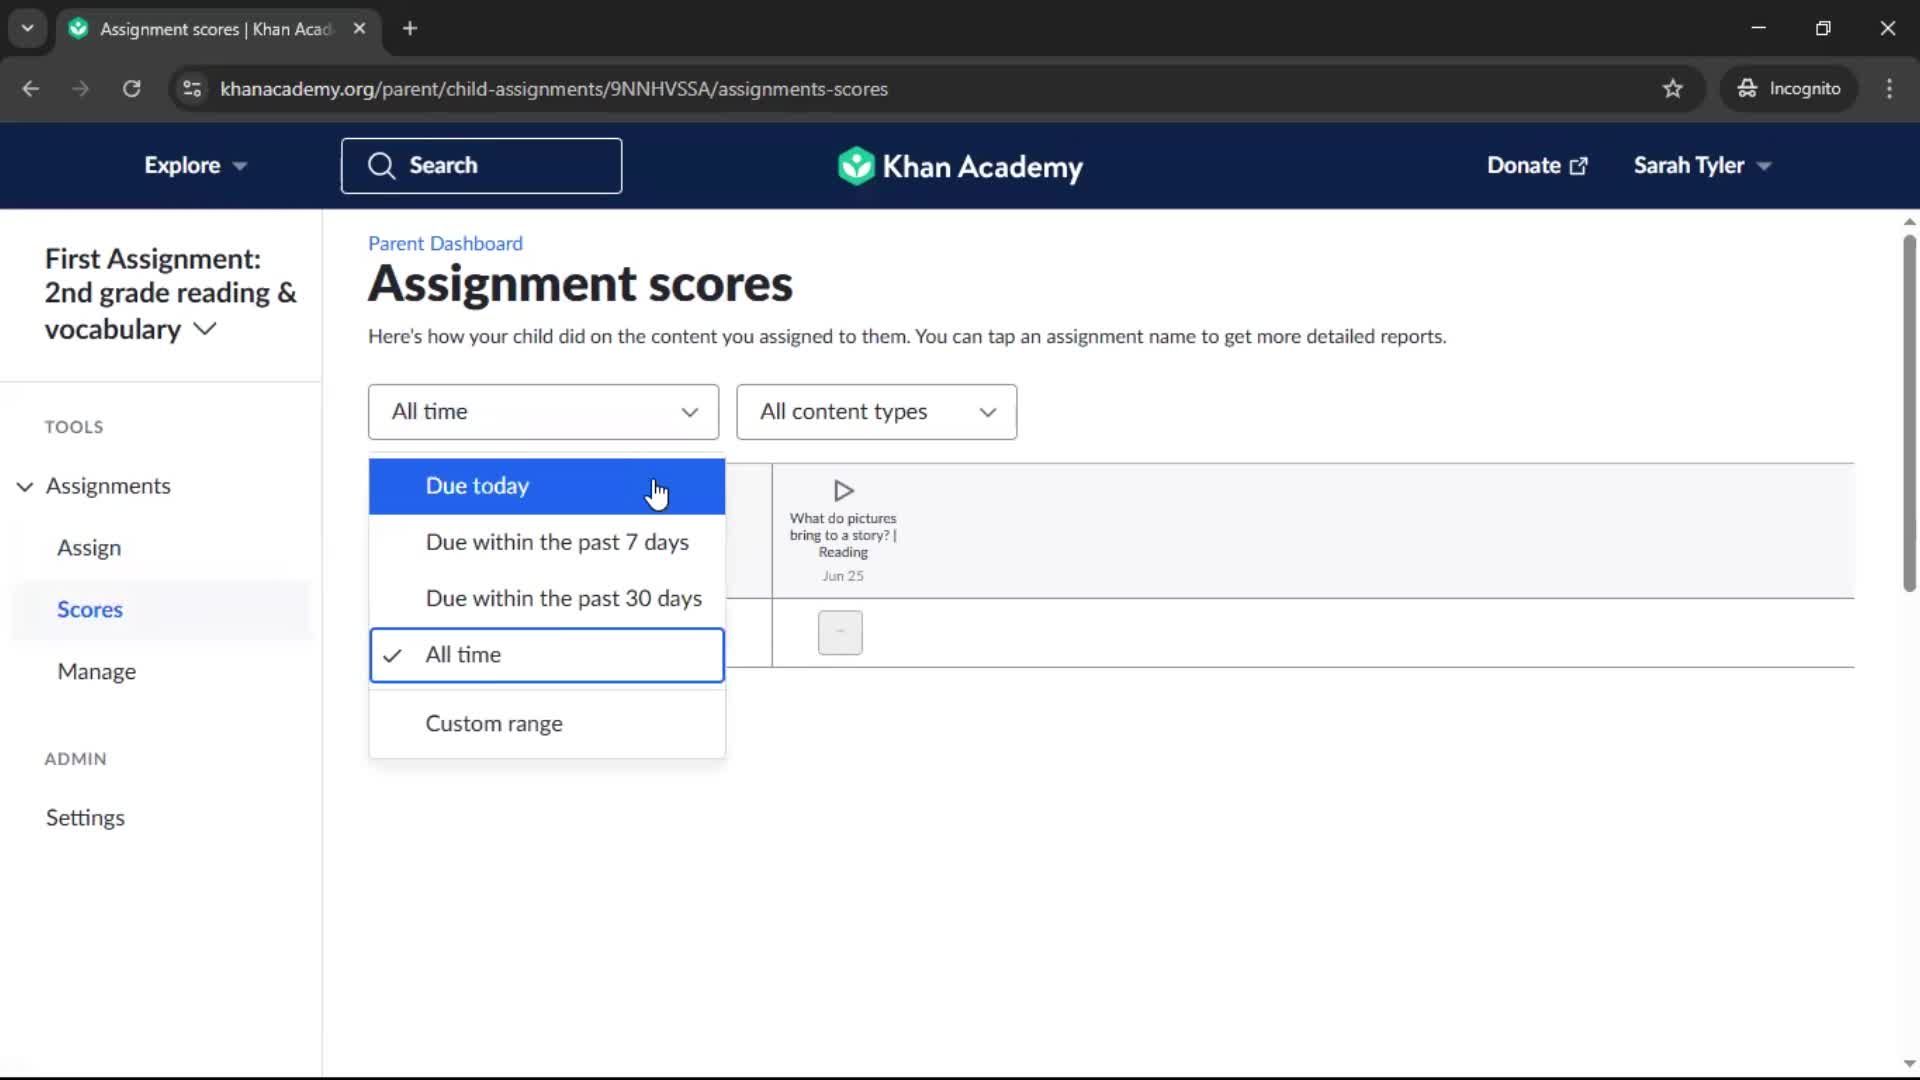The height and width of the screenshot is (1080, 1920).
Task: Click the Khan Academy logo
Action: [x=959, y=166]
